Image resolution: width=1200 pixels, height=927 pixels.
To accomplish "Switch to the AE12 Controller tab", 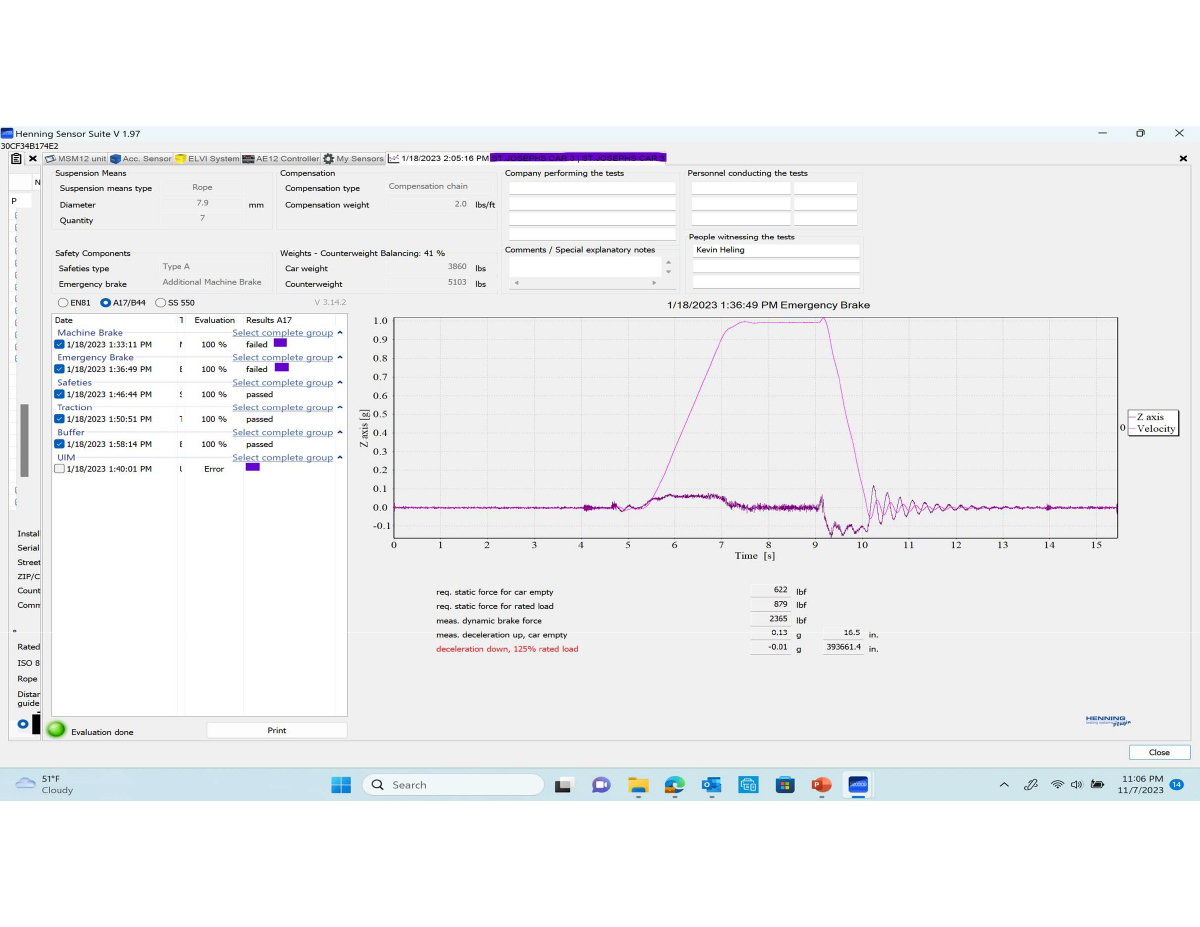I will point(281,158).
